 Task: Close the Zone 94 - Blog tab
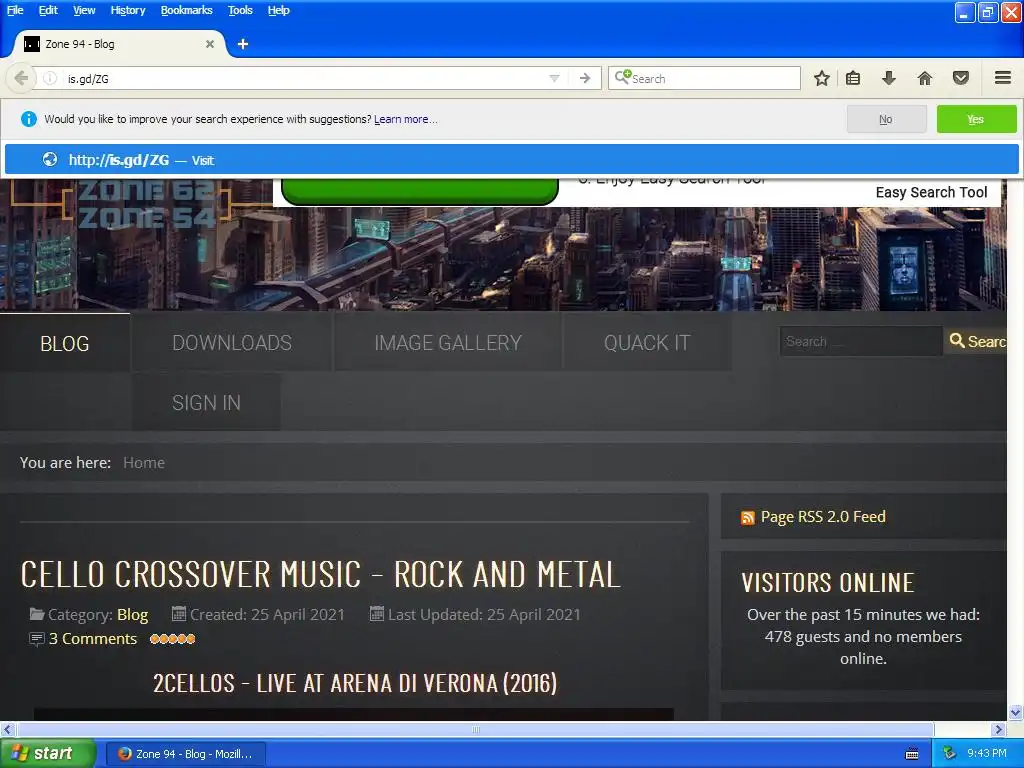(210, 44)
